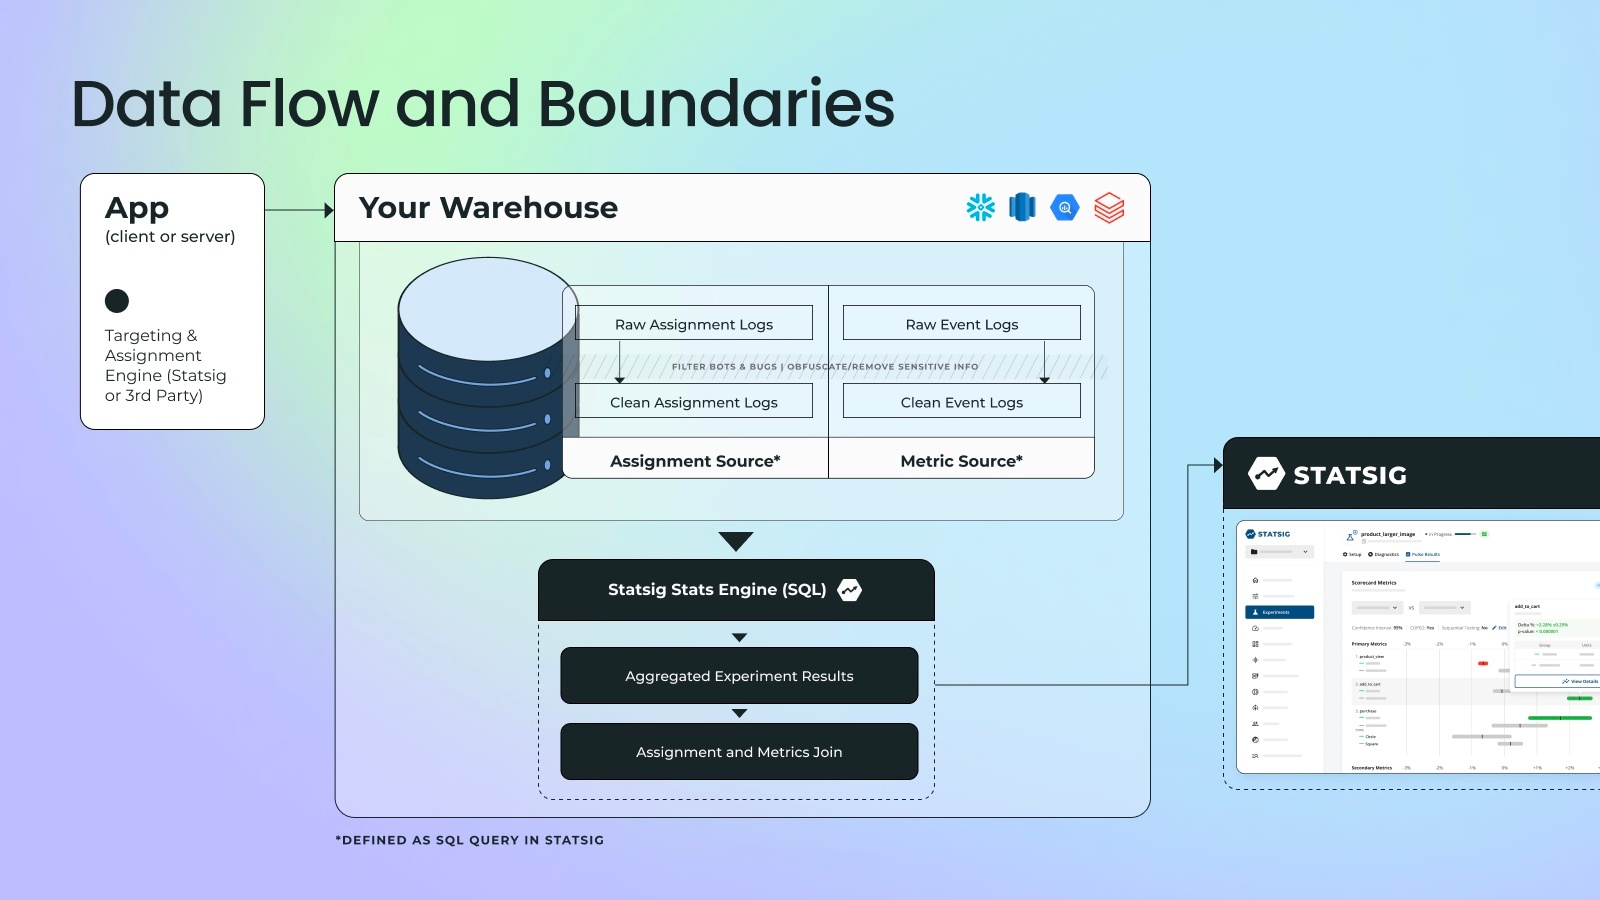Click the add_to_cart tooltip title

click(1527, 606)
